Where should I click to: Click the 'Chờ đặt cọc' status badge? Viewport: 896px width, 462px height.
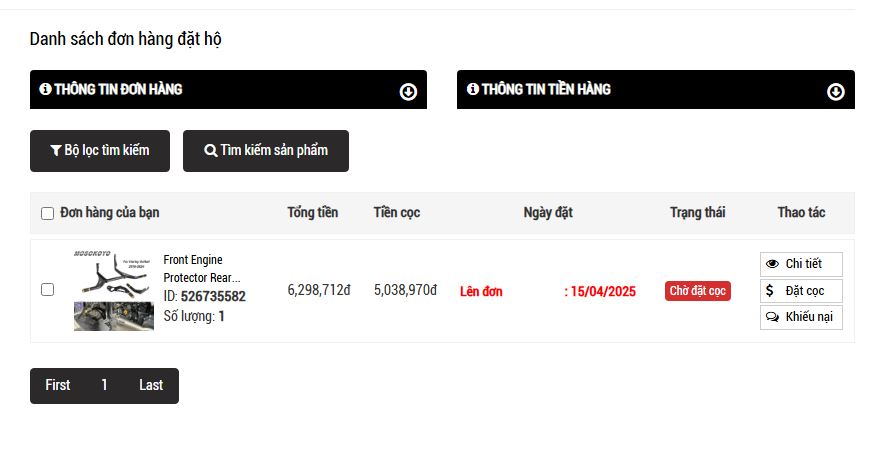coord(698,291)
